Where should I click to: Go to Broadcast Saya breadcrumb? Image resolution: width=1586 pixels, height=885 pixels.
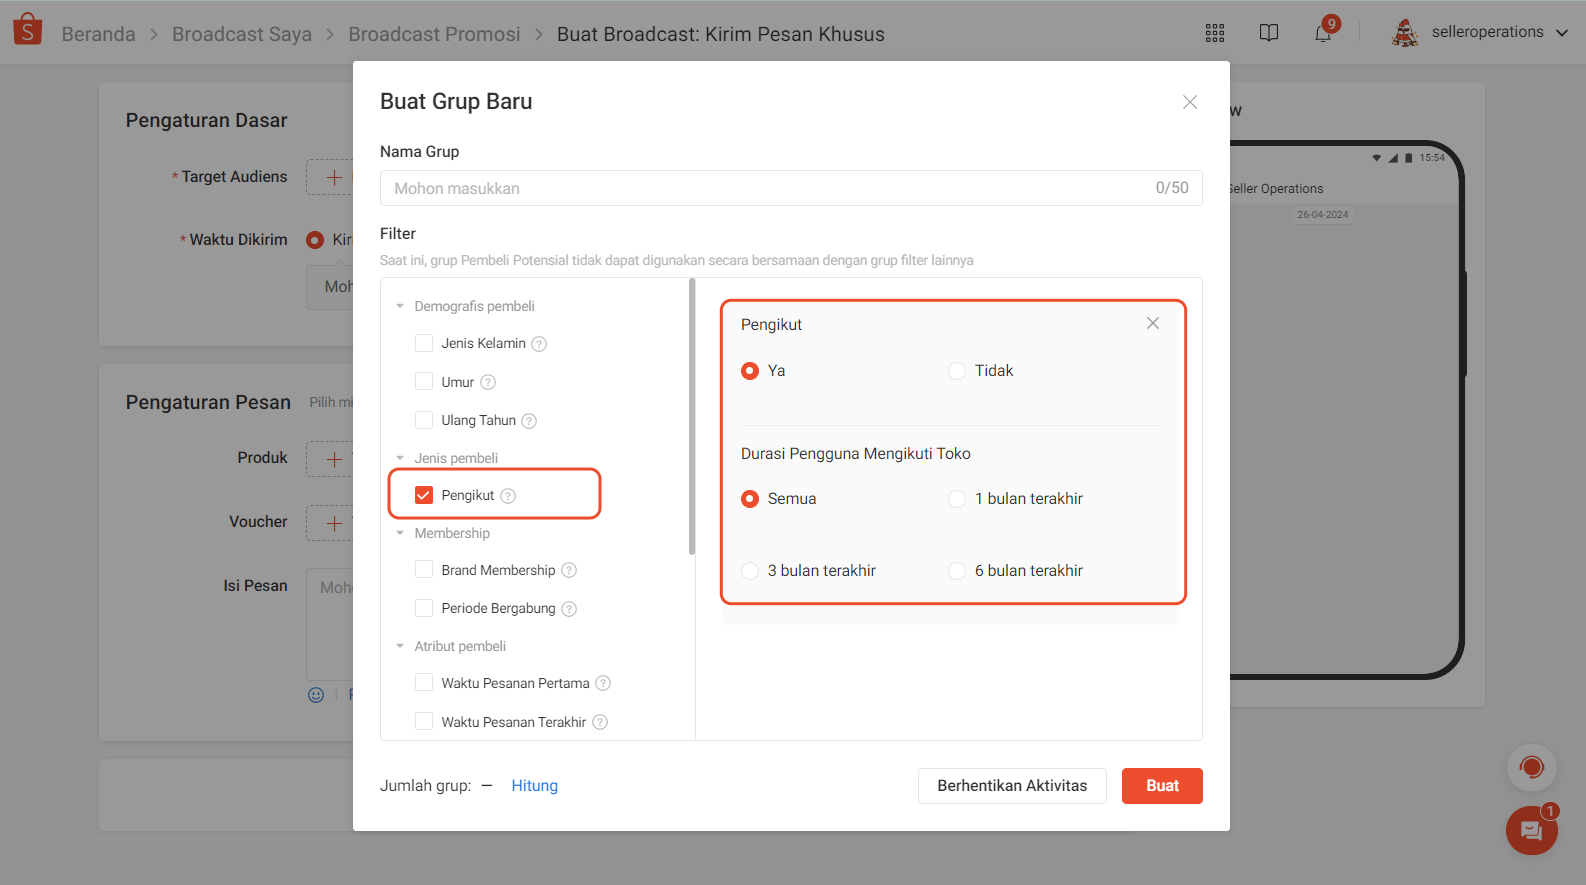point(241,34)
